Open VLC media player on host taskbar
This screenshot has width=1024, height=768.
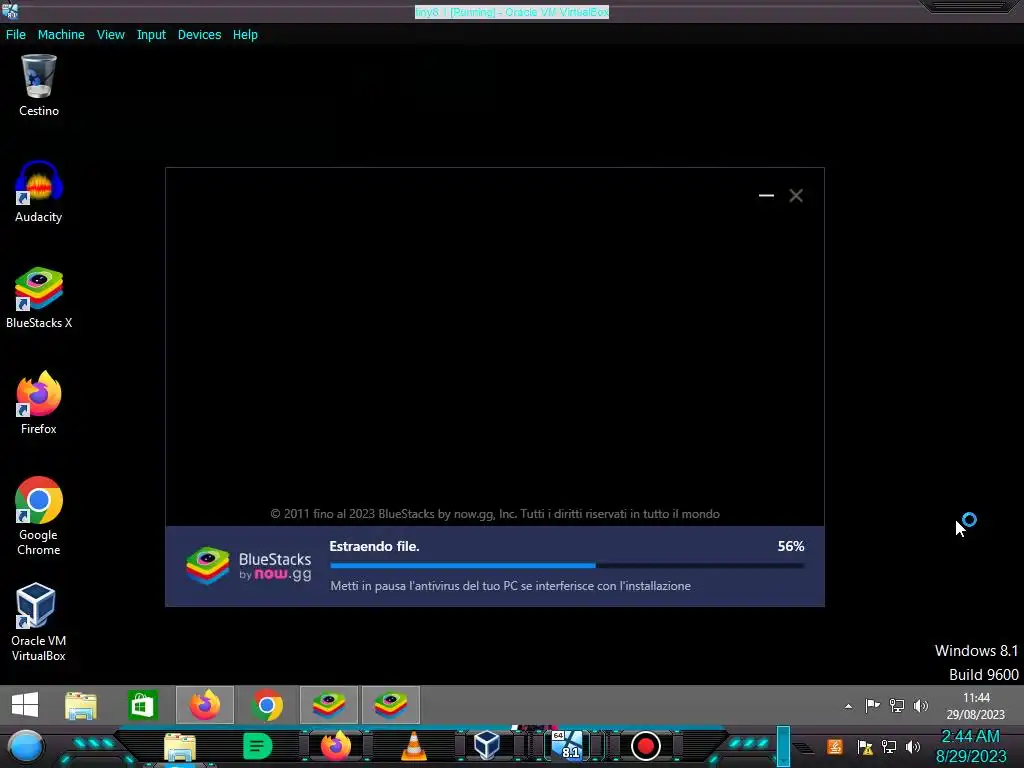413,746
